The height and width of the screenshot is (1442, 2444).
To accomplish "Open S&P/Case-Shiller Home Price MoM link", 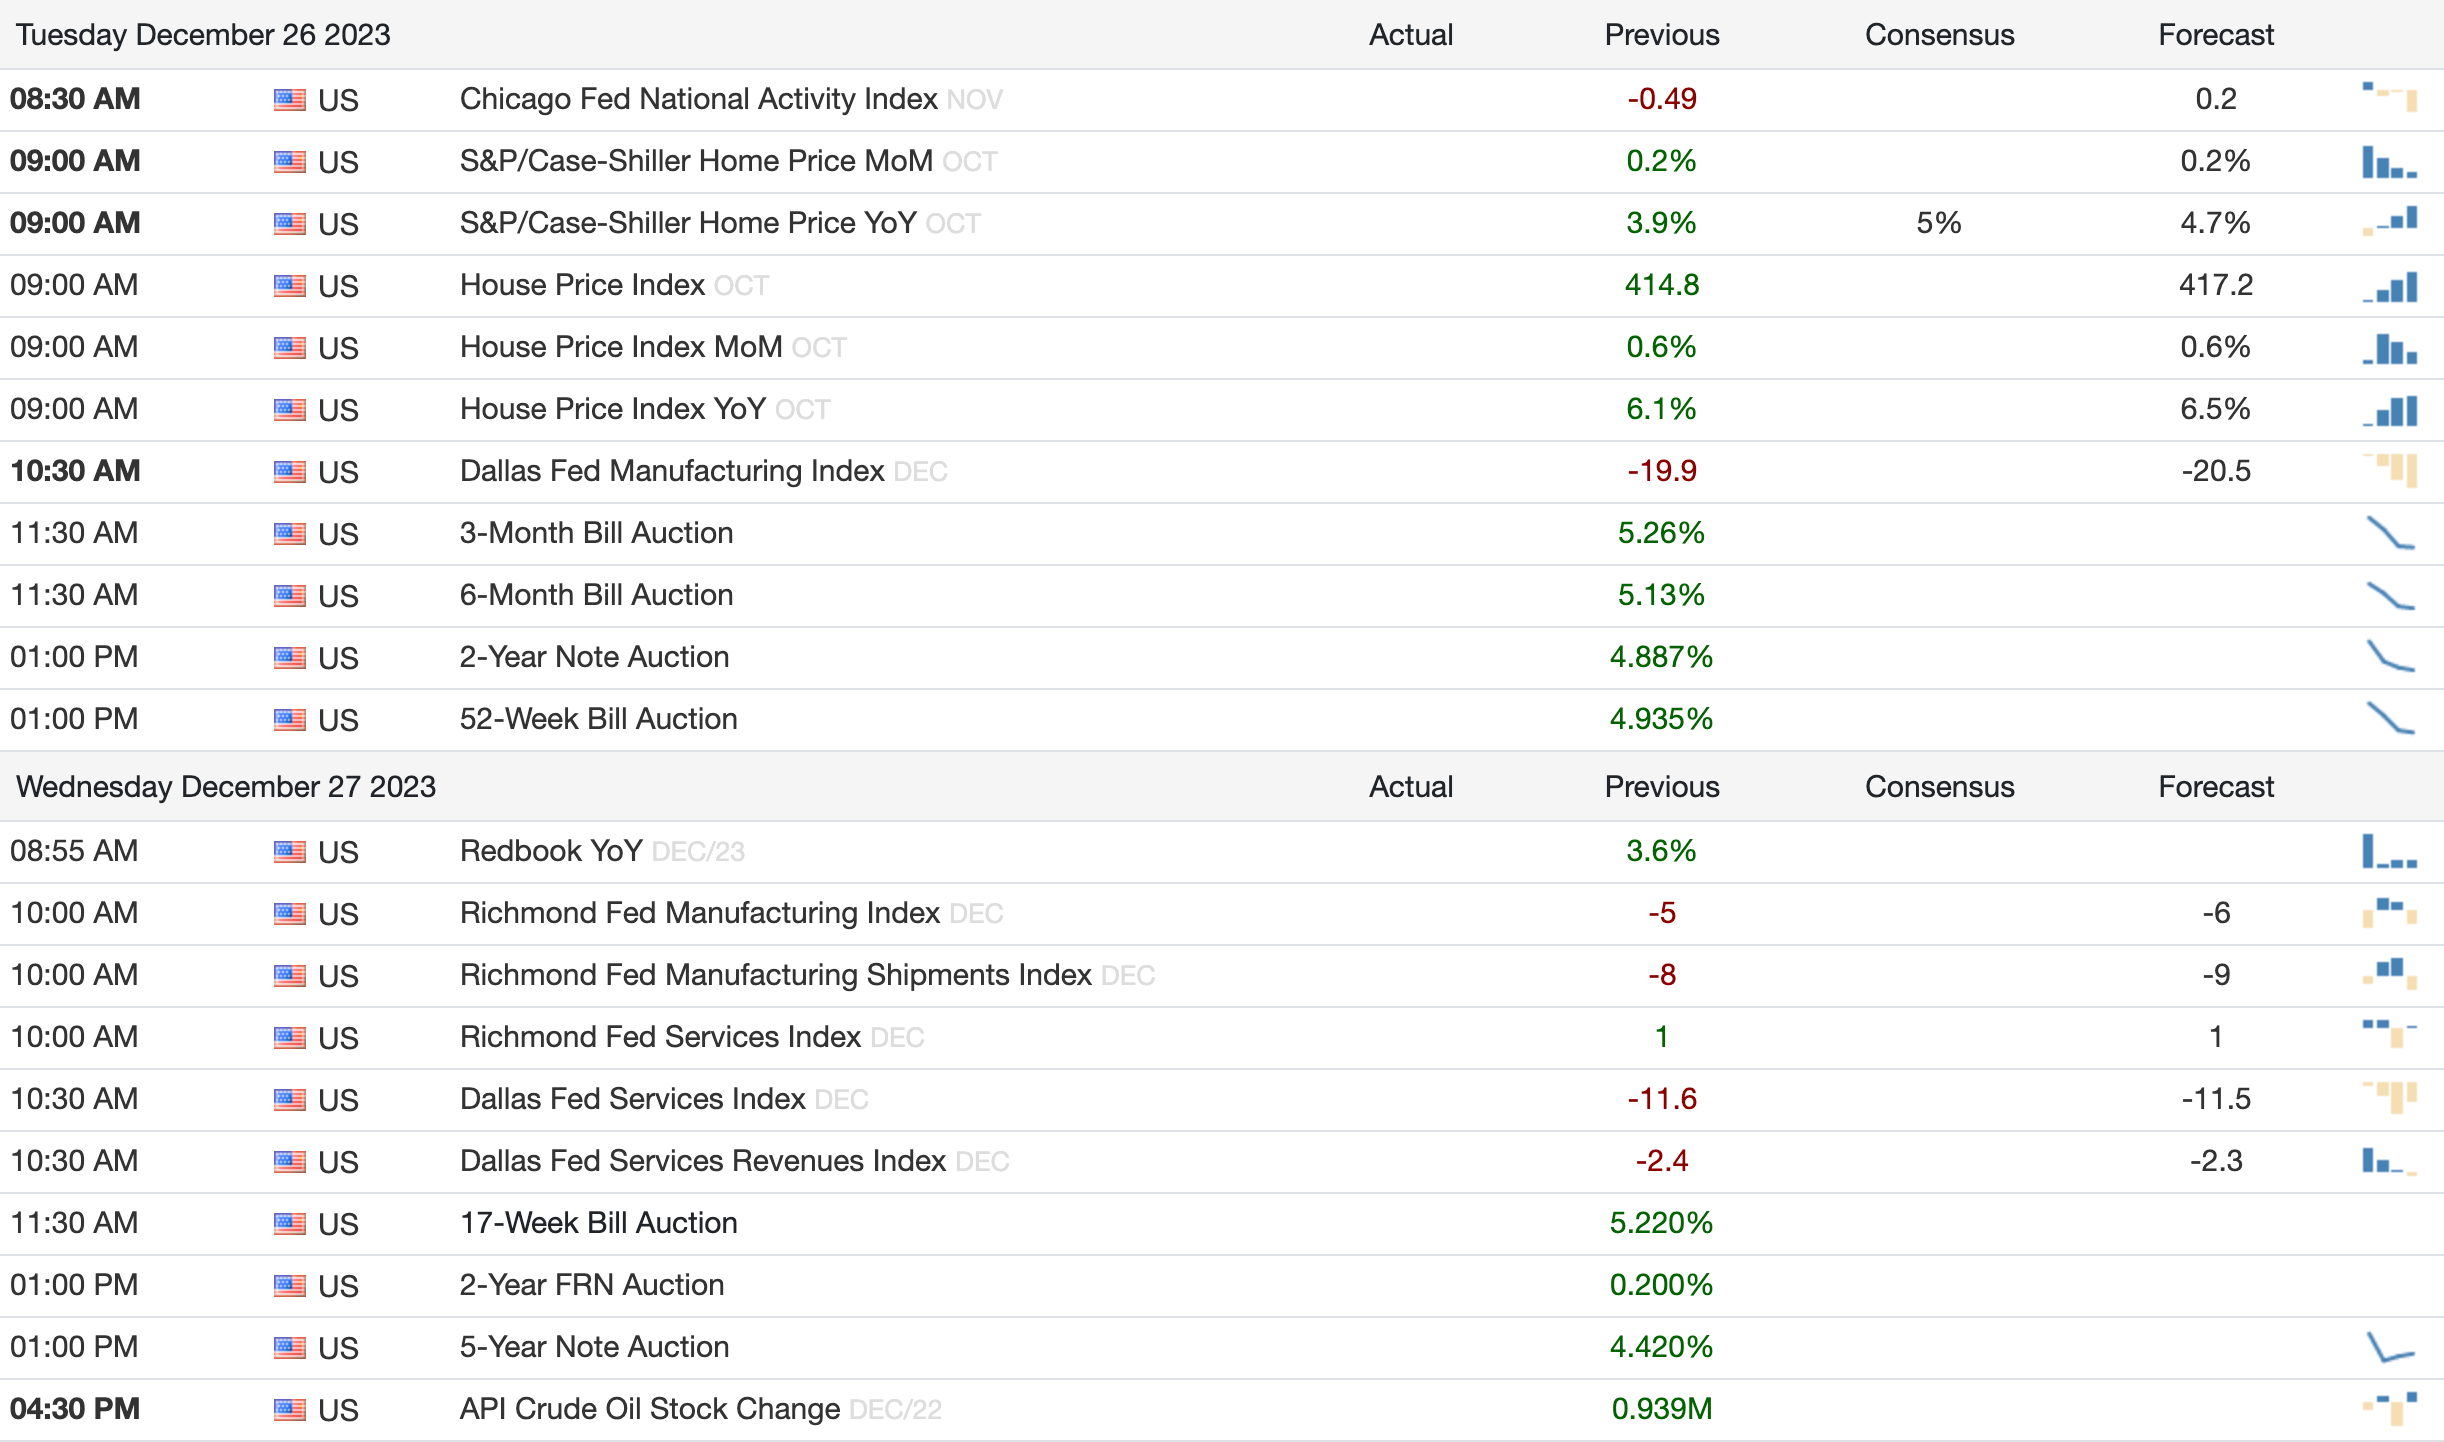I will [695, 161].
